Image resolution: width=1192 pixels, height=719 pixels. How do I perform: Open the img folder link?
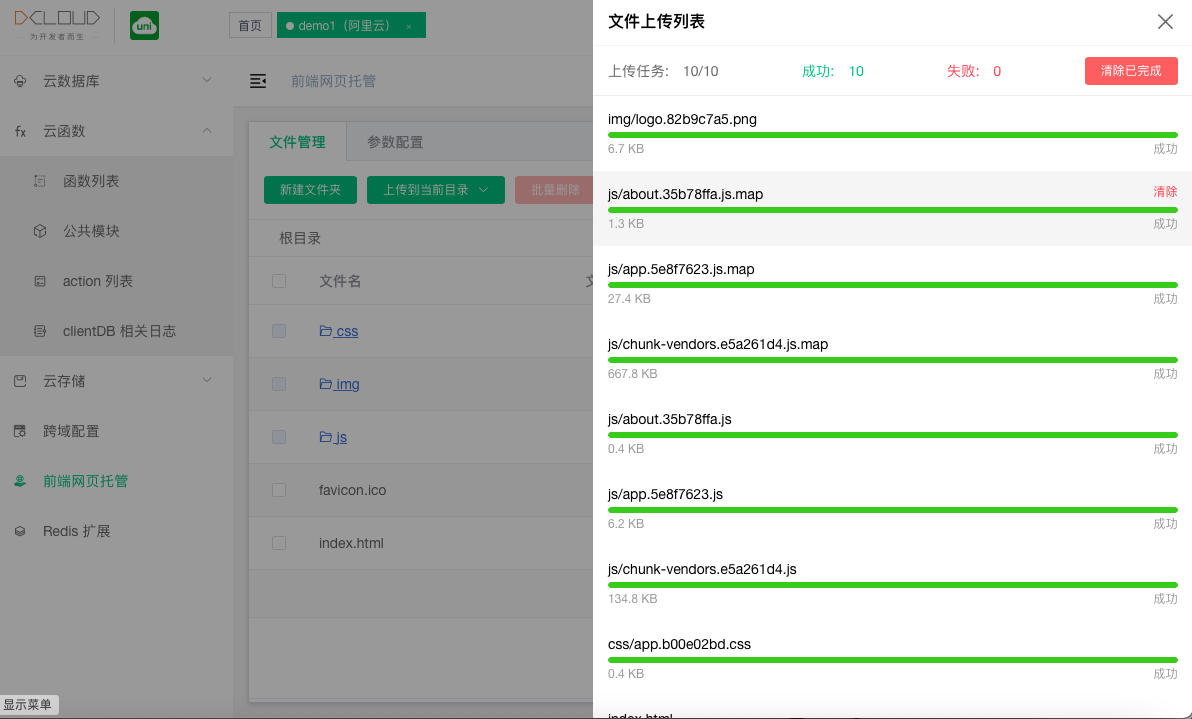click(x=340, y=384)
